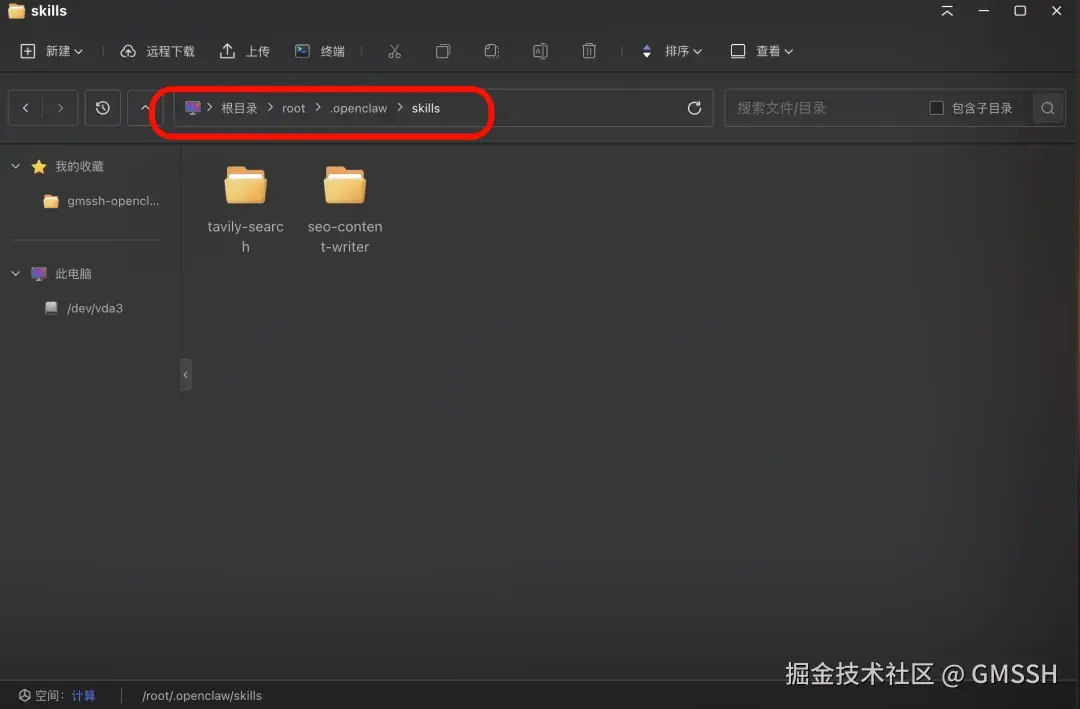This screenshot has width=1080, height=709.
Task: Open the 查看 view menu
Action: point(761,50)
